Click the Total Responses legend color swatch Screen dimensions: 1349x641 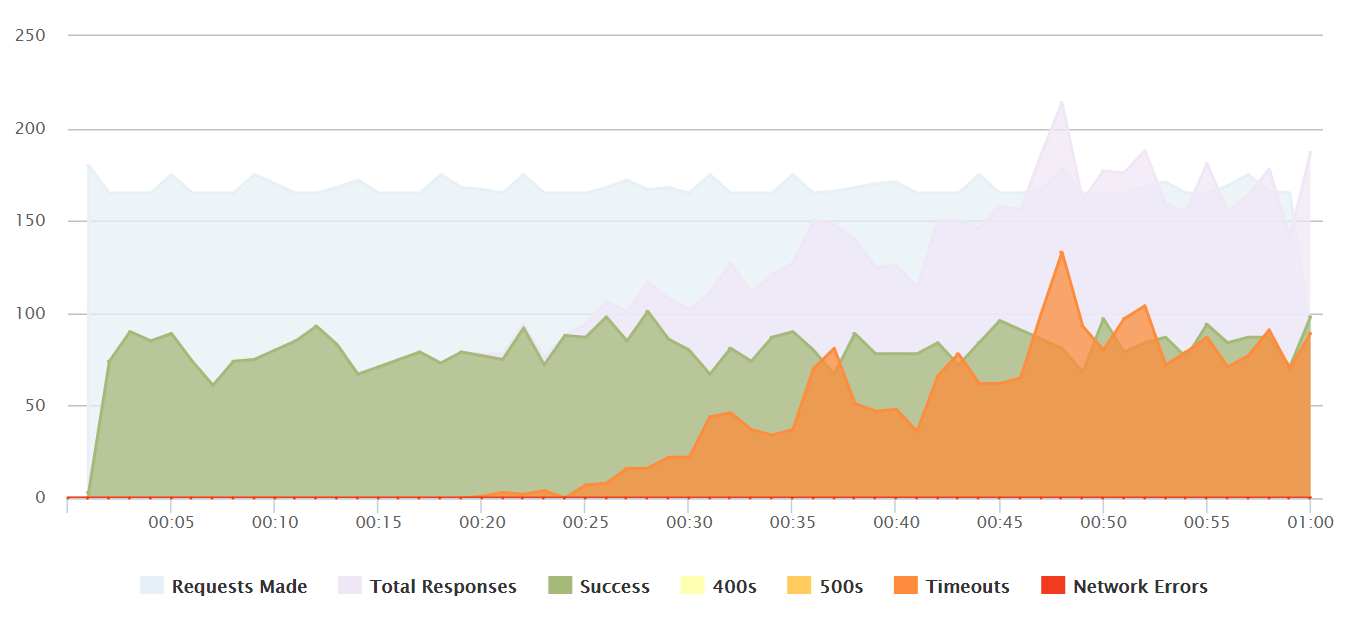(350, 587)
